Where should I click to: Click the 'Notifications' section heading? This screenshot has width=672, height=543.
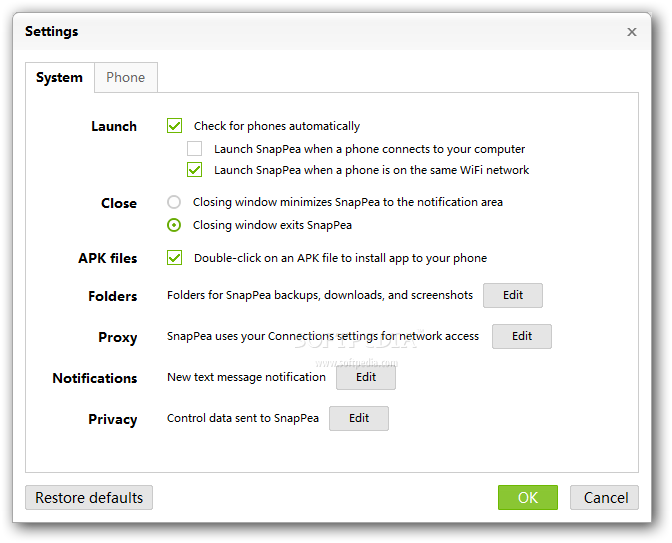(95, 378)
